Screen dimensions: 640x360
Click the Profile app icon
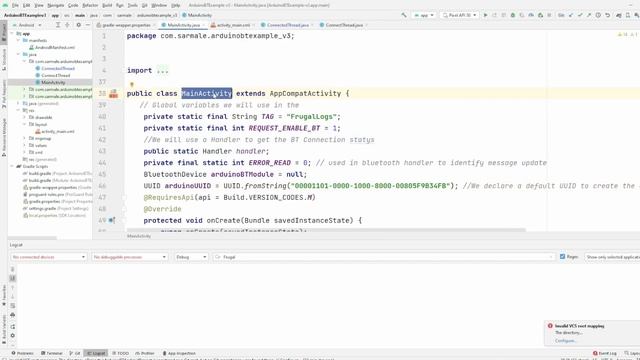[x=531, y=15]
